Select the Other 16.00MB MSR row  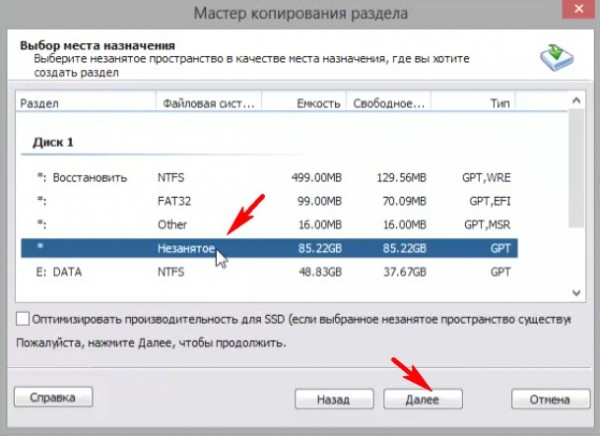[269, 225]
